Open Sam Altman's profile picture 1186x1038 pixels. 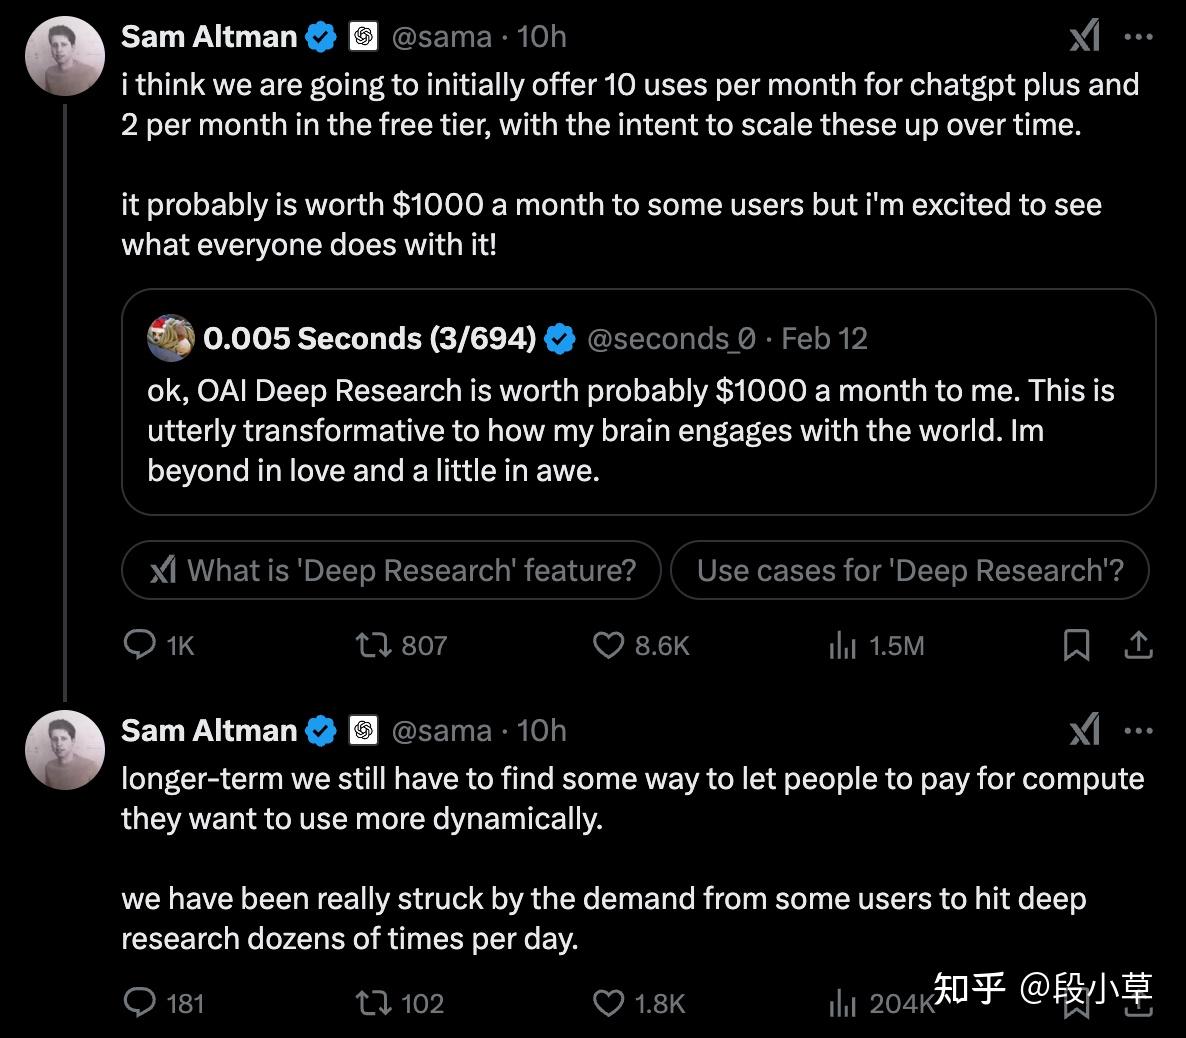click(x=64, y=56)
